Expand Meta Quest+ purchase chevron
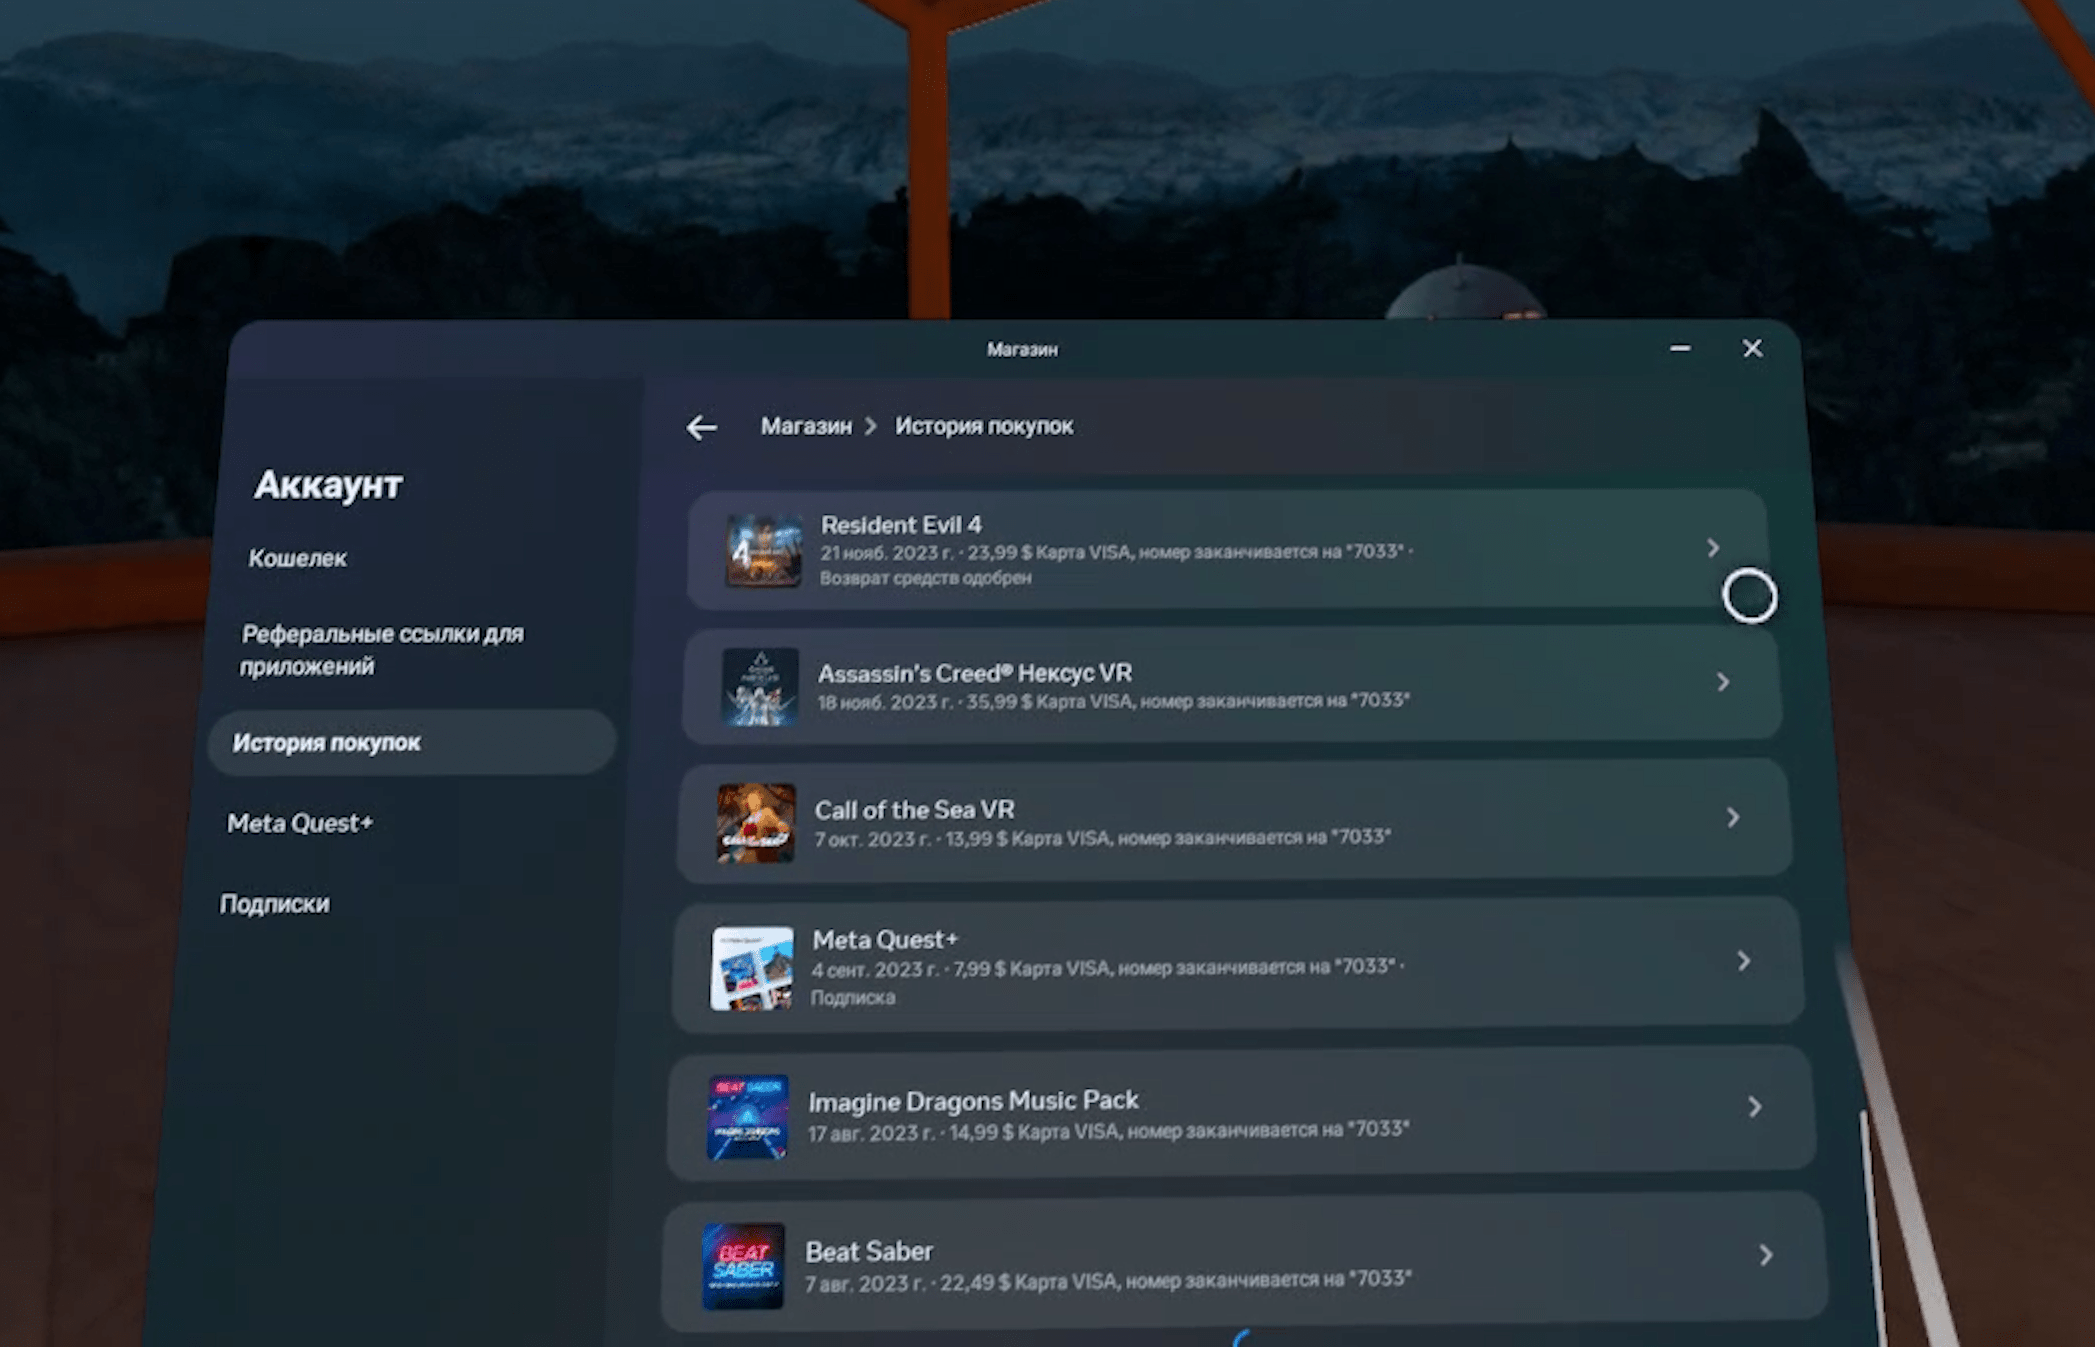Screen dimensions: 2095x1347 pyautogui.click(x=1744, y=961)
